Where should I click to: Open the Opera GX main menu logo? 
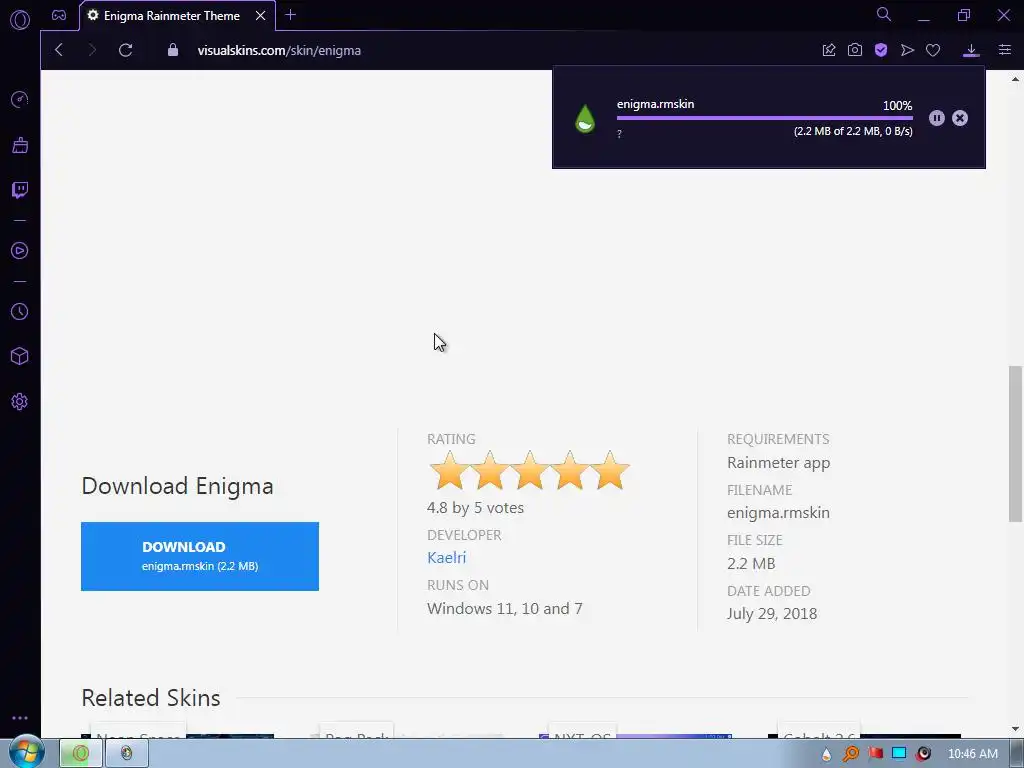[x=20, y=20]
